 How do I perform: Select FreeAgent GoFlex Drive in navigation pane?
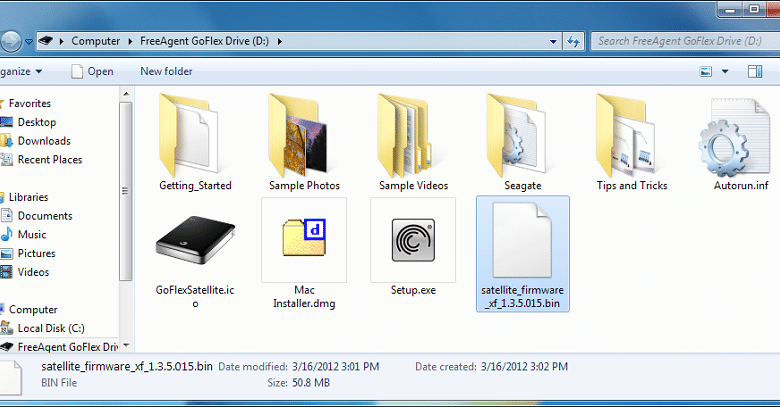(x=68, y=347)
